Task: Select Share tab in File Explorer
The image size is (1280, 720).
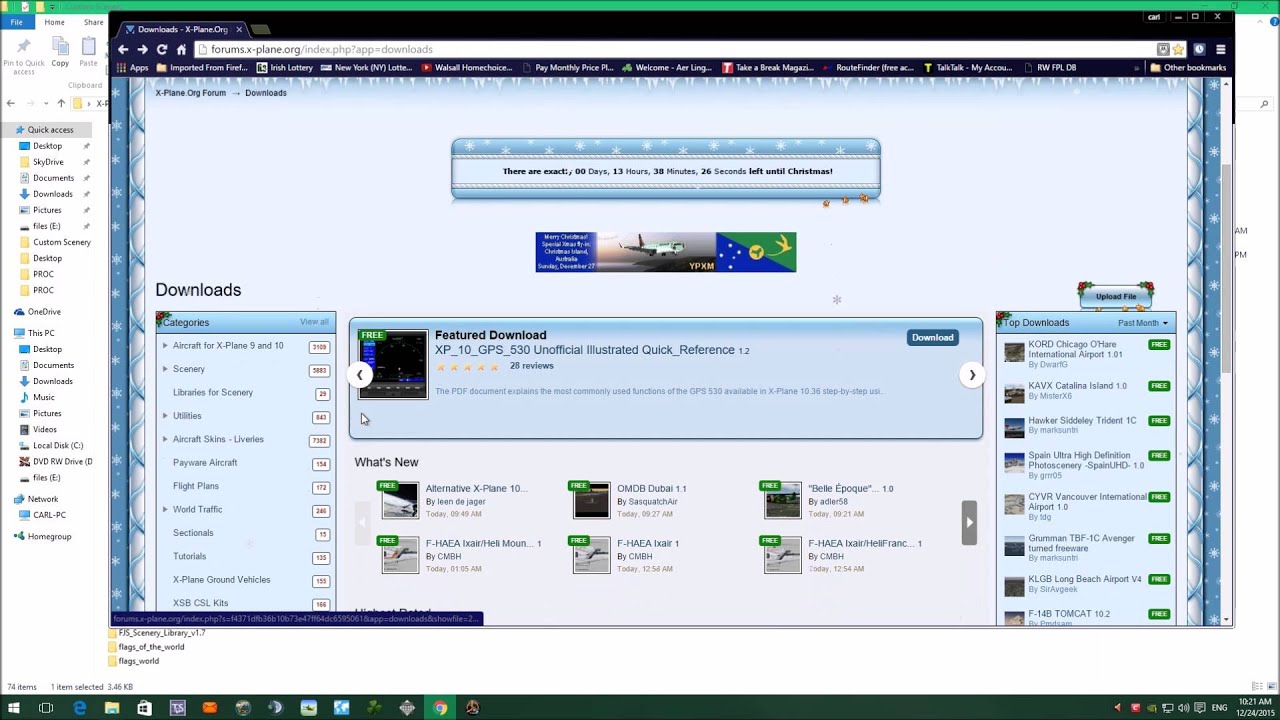Action: [x=93, y=22]
